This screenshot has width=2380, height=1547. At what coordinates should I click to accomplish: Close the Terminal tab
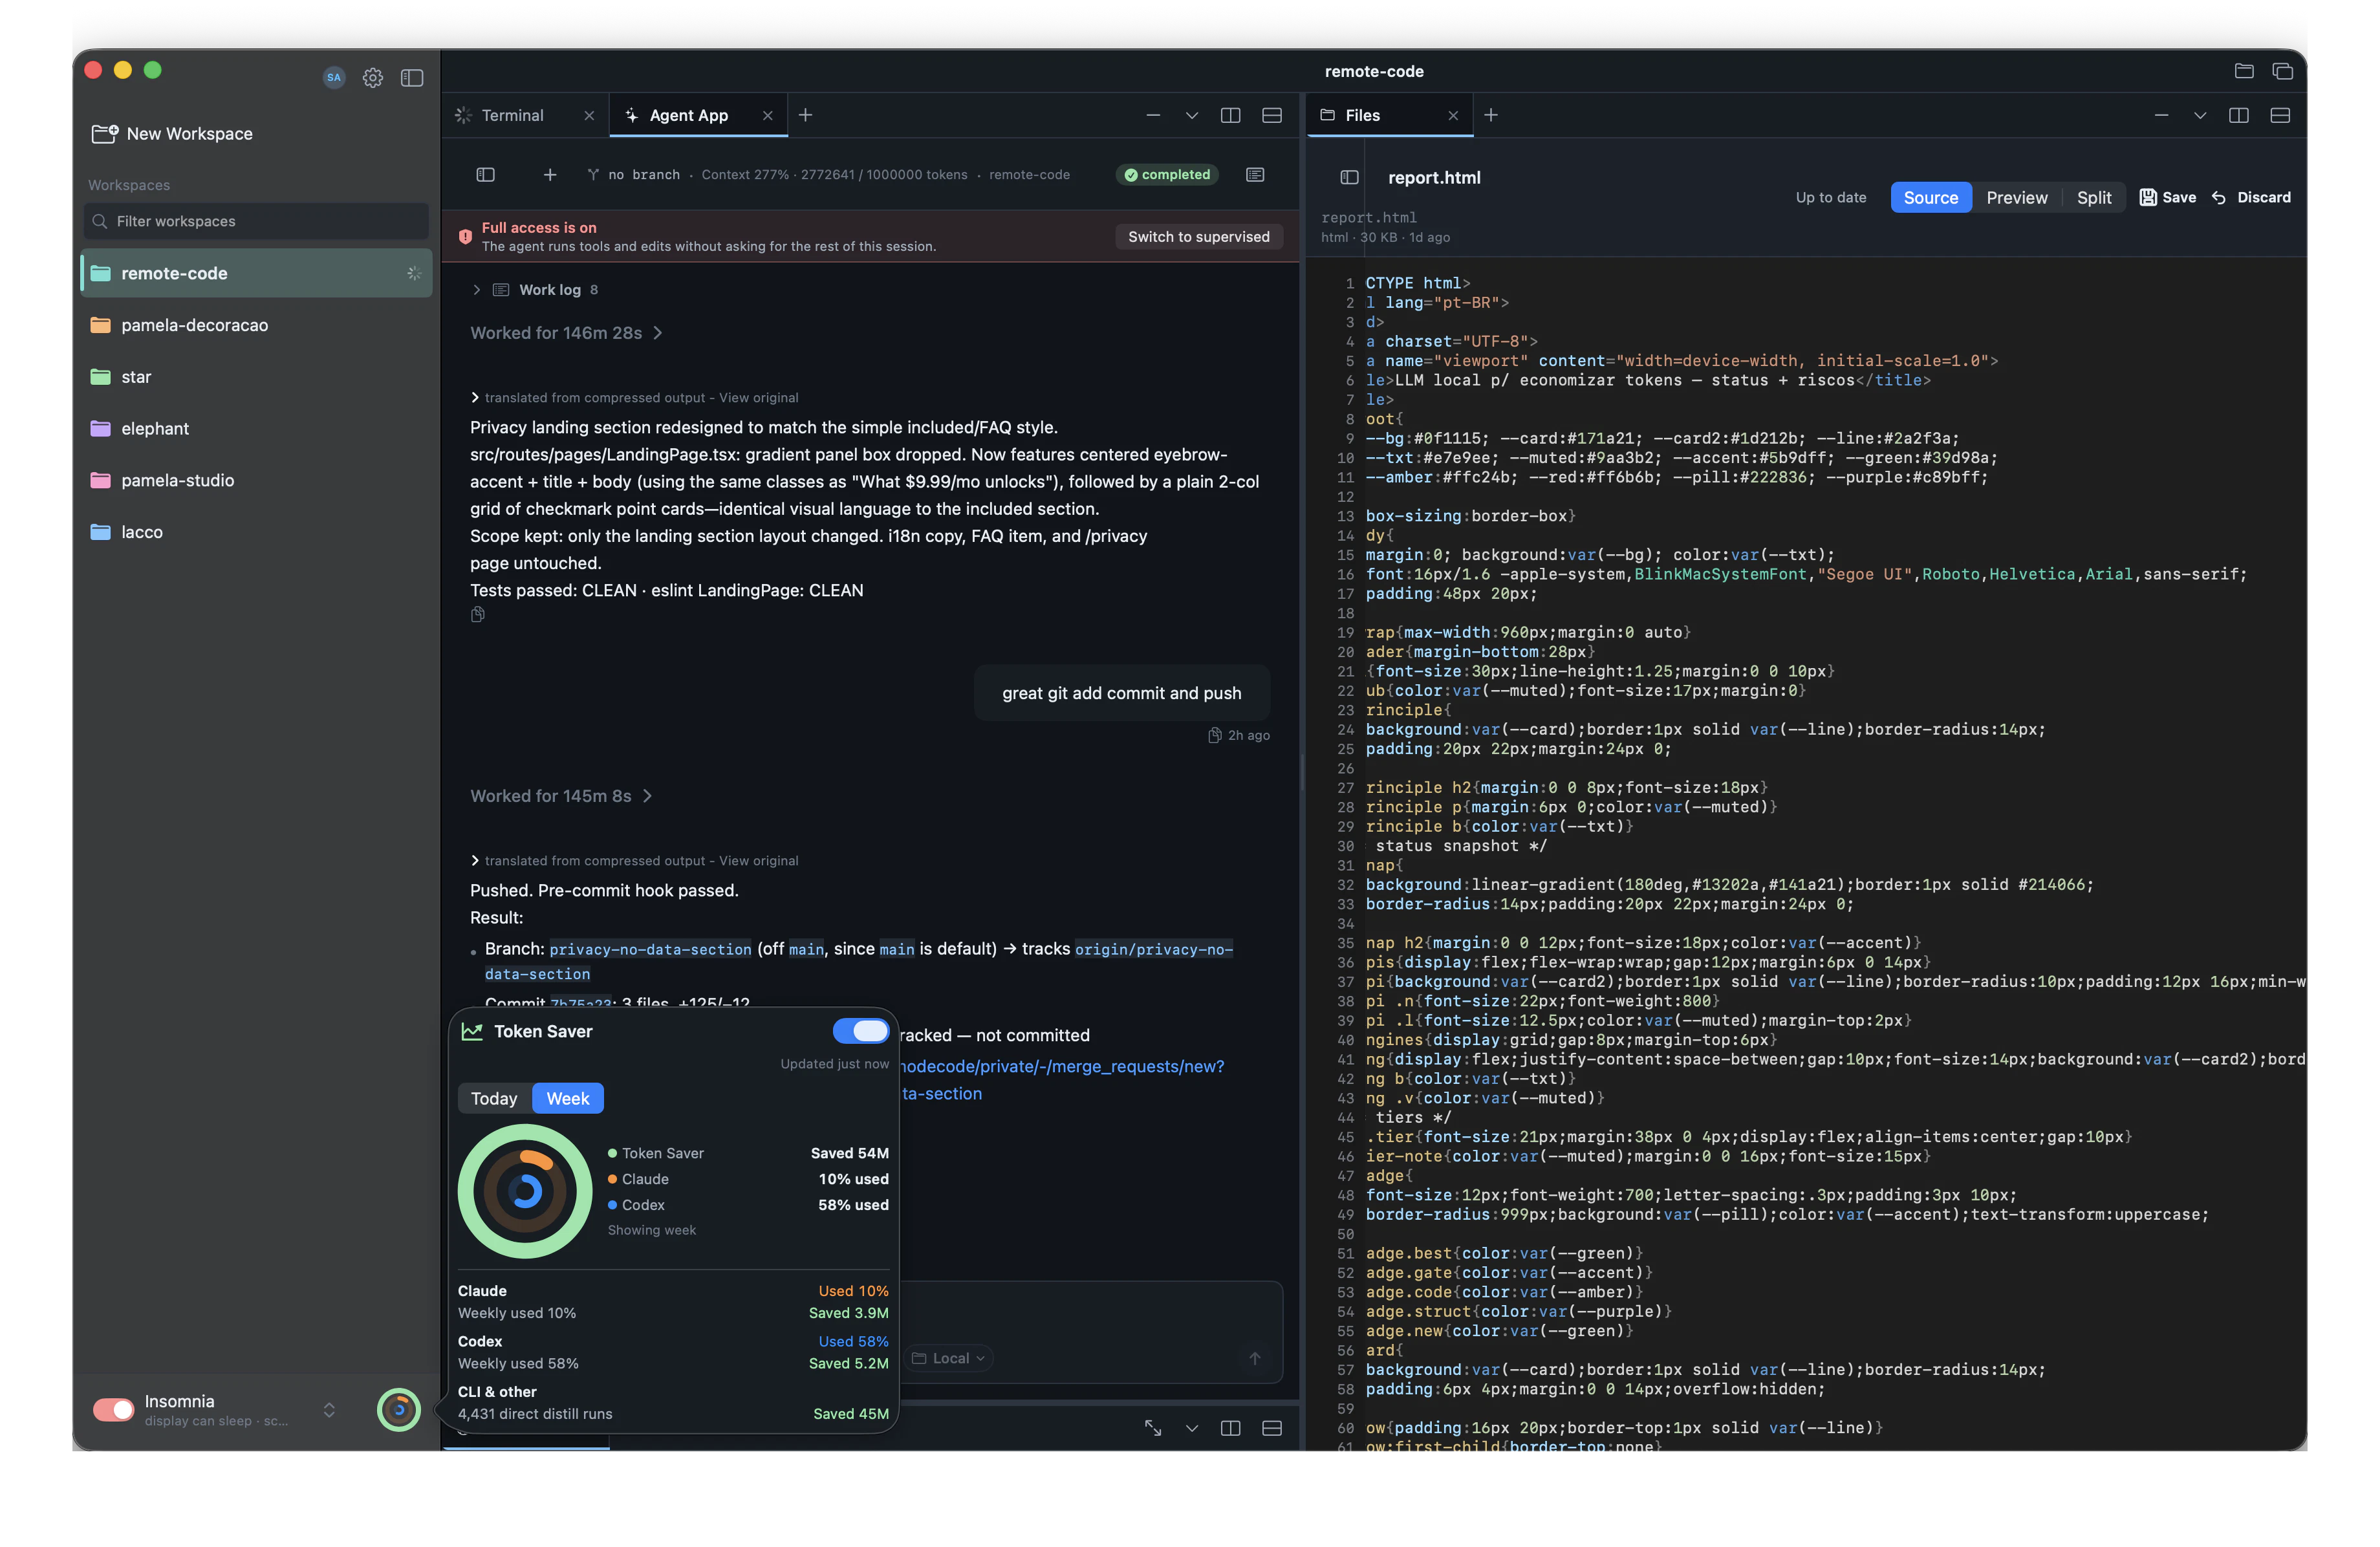point(589,116)
